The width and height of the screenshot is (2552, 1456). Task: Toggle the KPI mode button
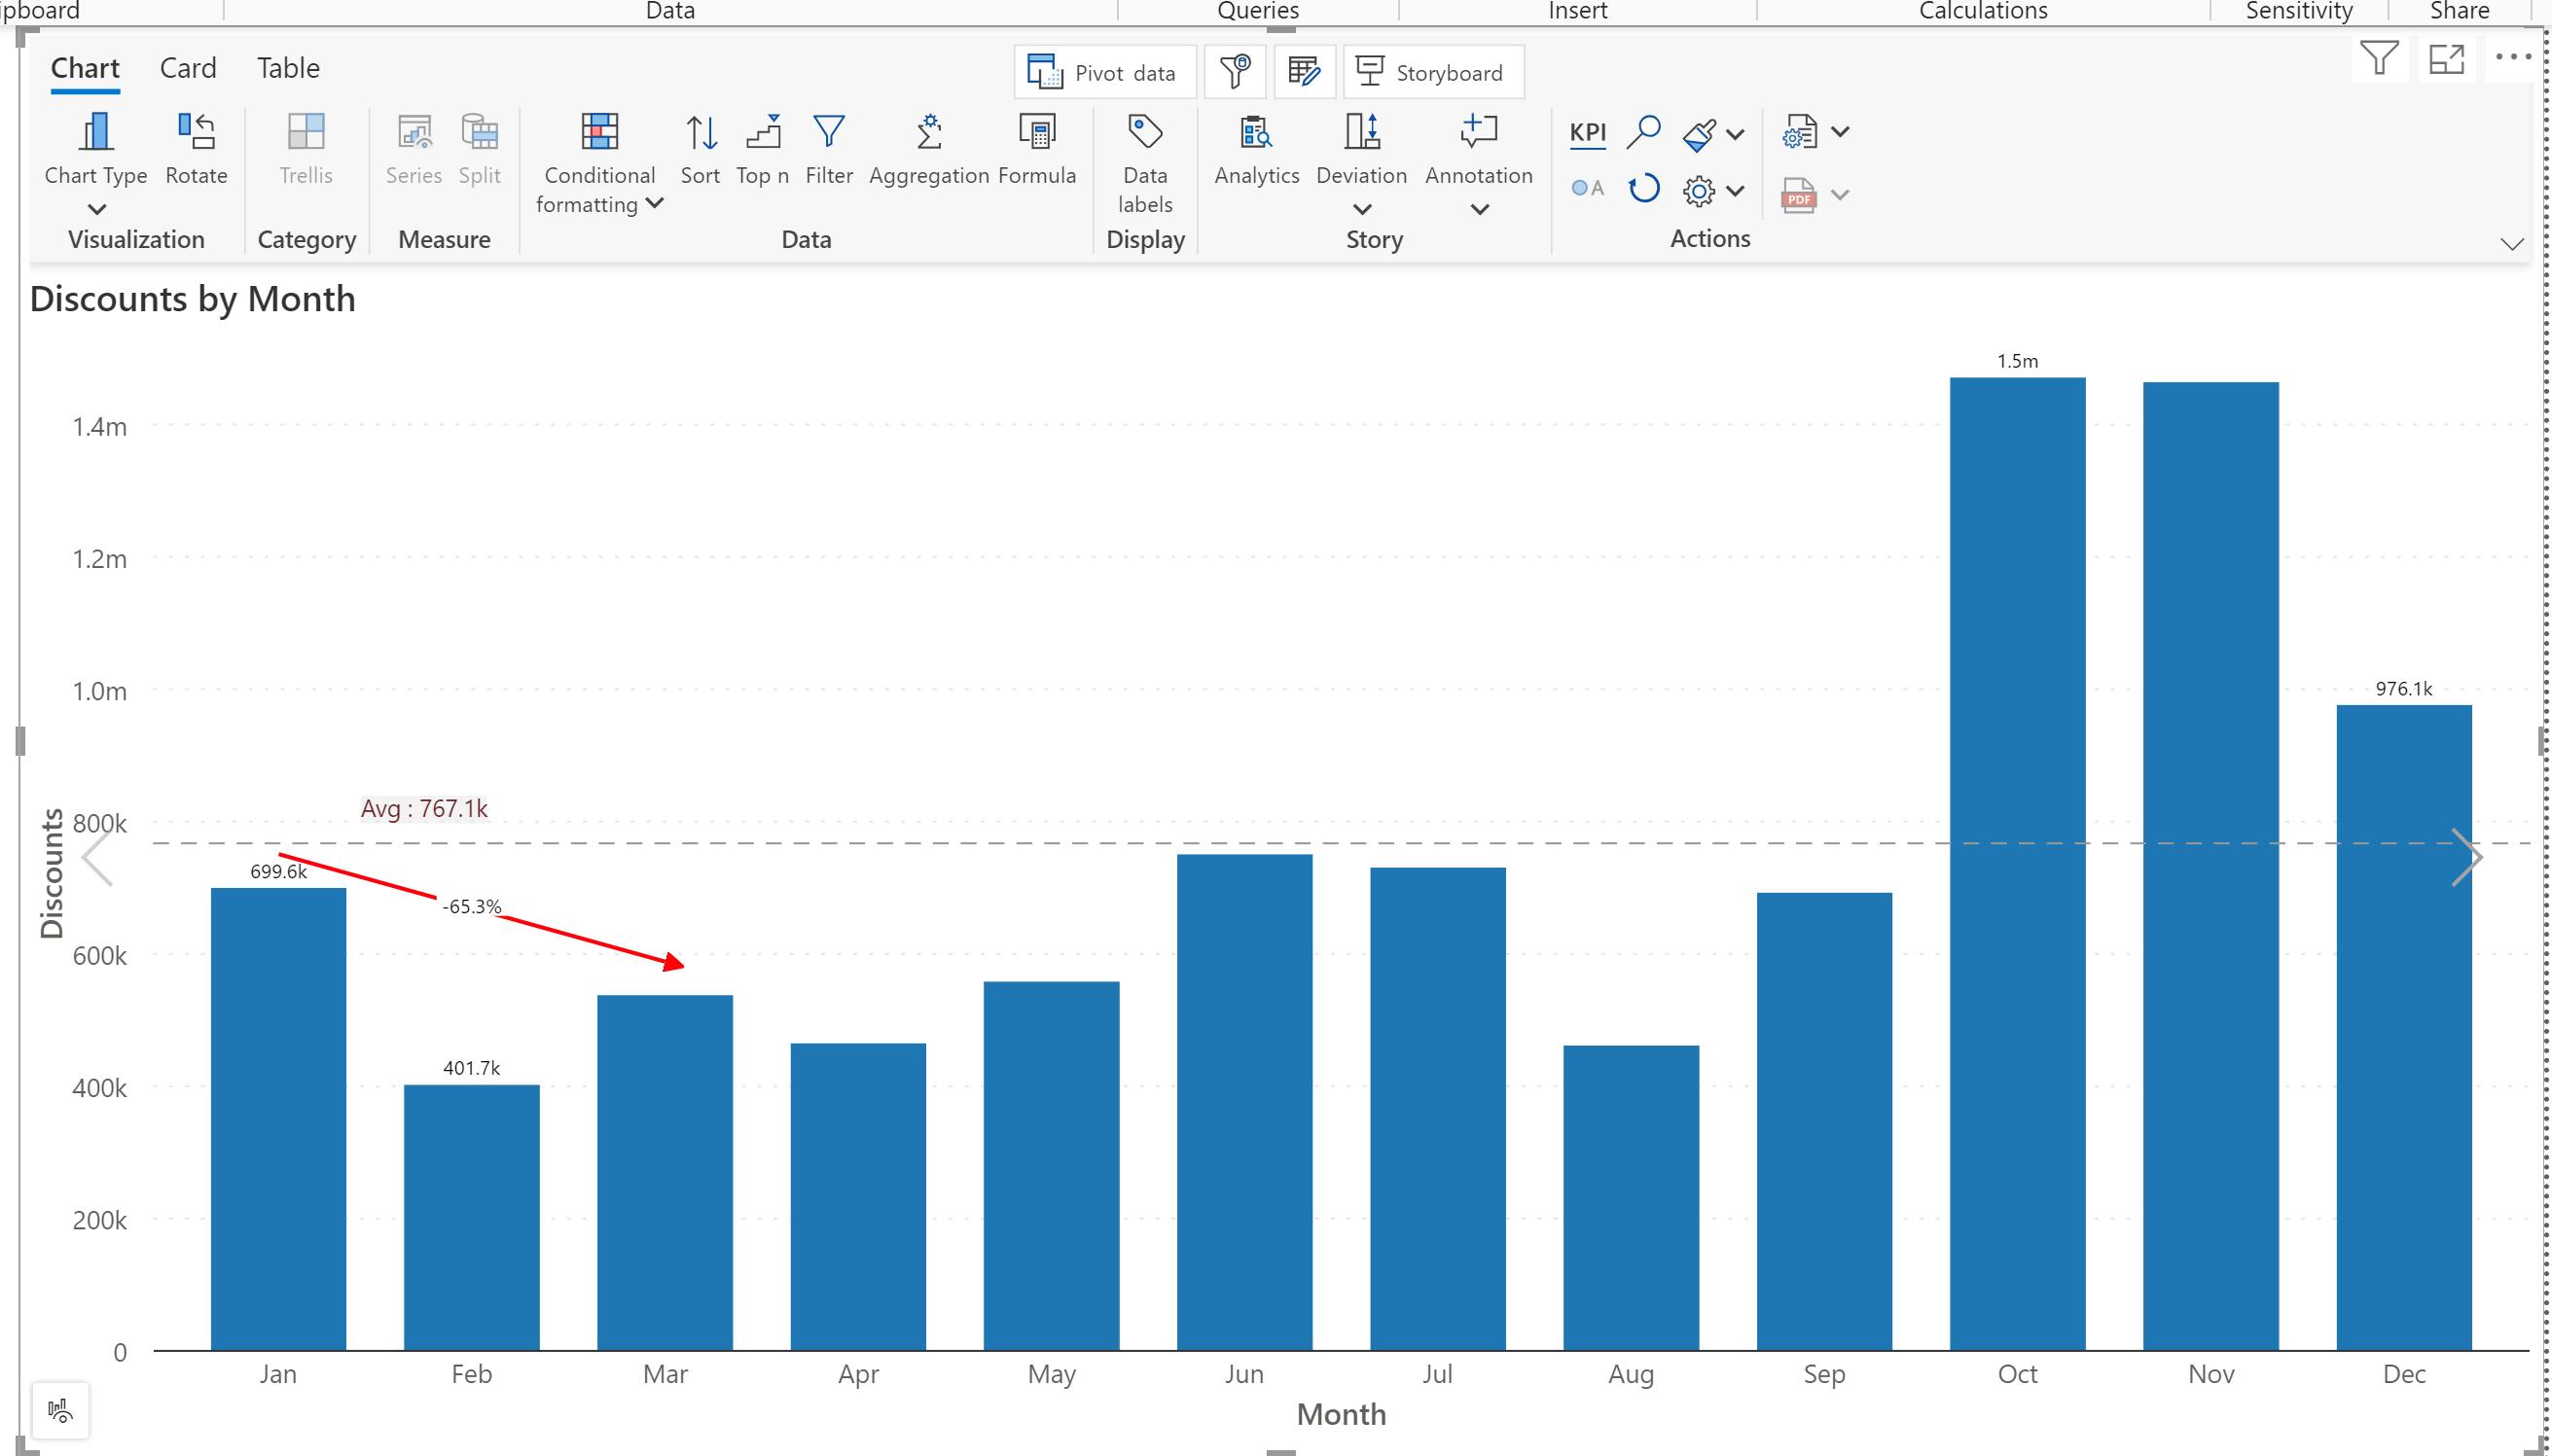coord(1587,132)
